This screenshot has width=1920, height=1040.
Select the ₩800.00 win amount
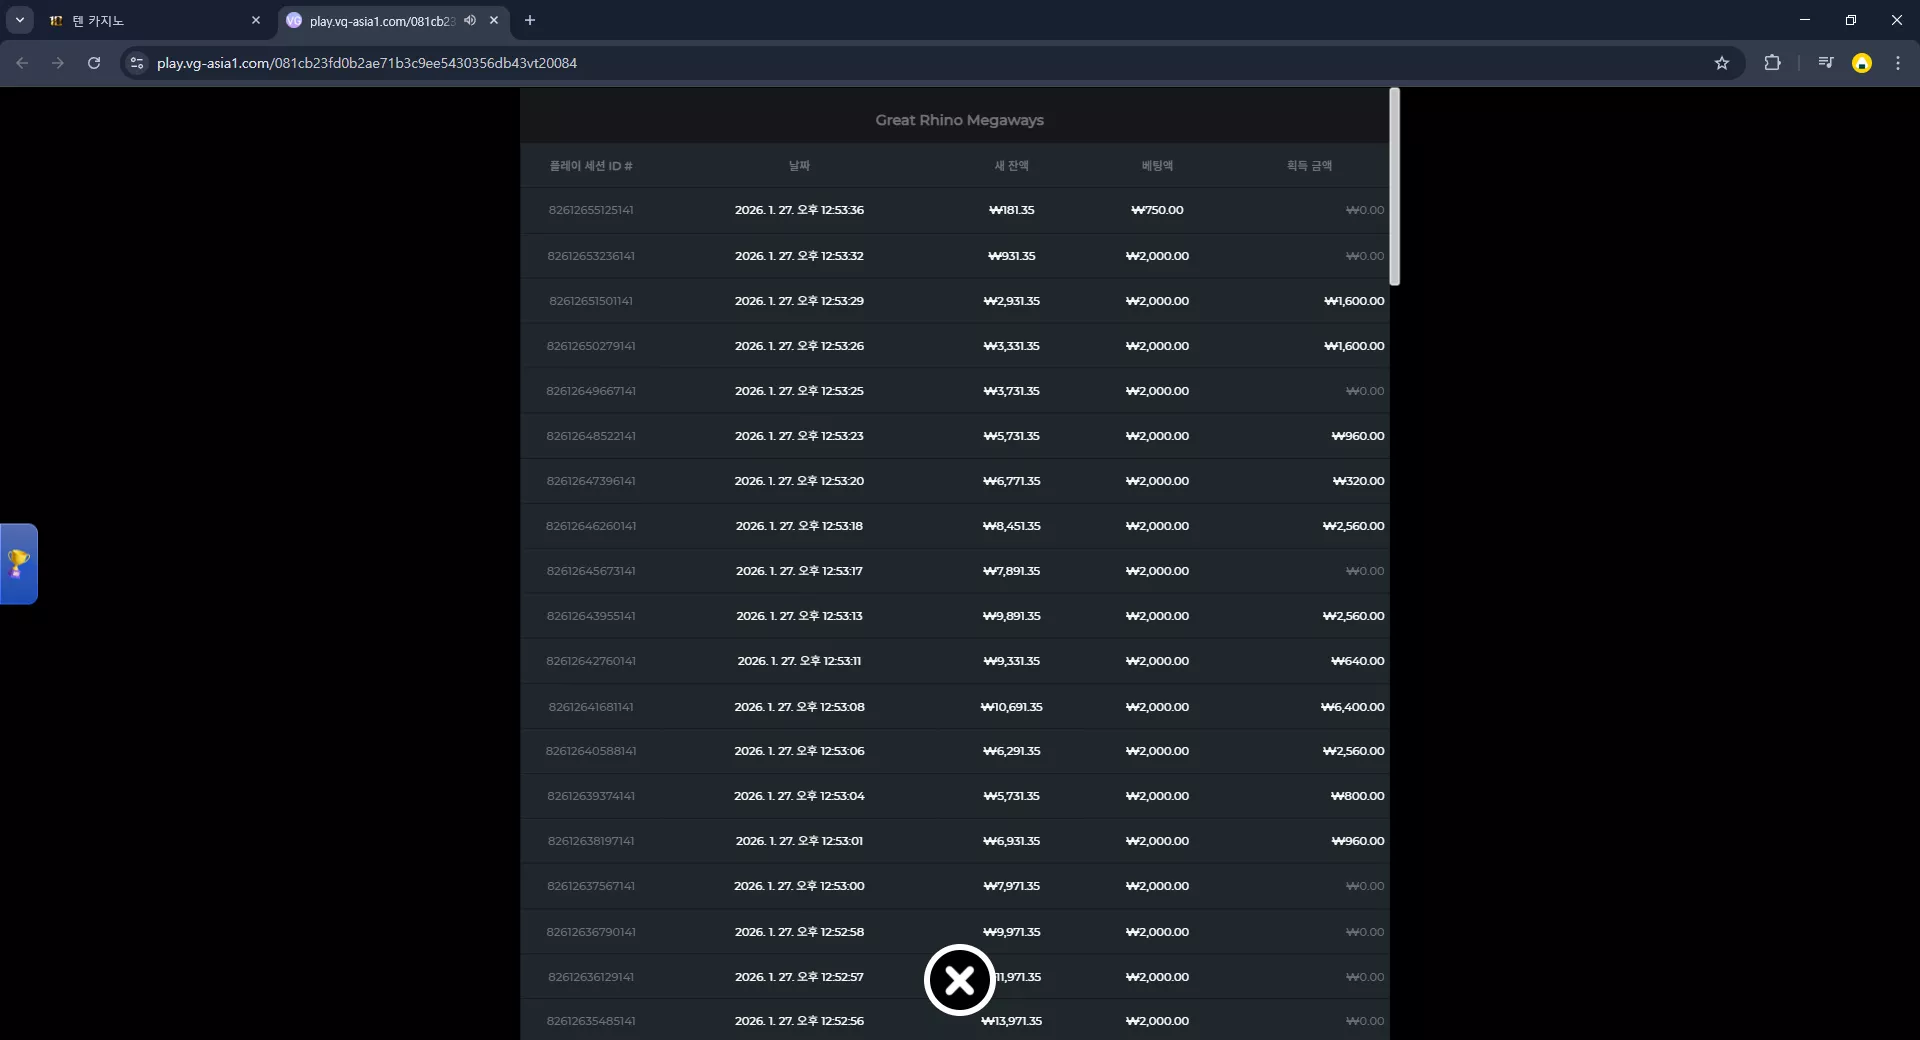(1357, 796)
